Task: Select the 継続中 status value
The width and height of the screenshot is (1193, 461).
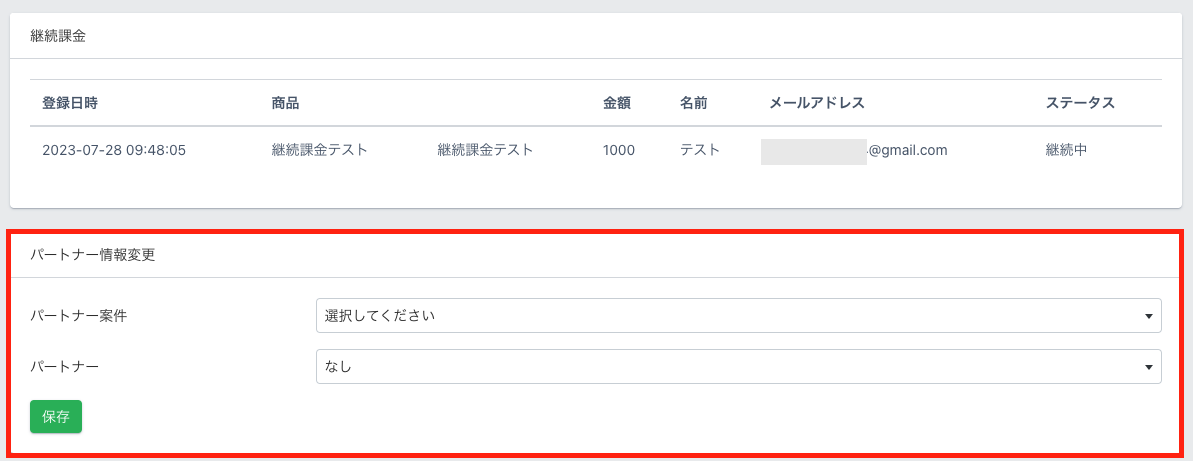Action: coord(1066,151)
